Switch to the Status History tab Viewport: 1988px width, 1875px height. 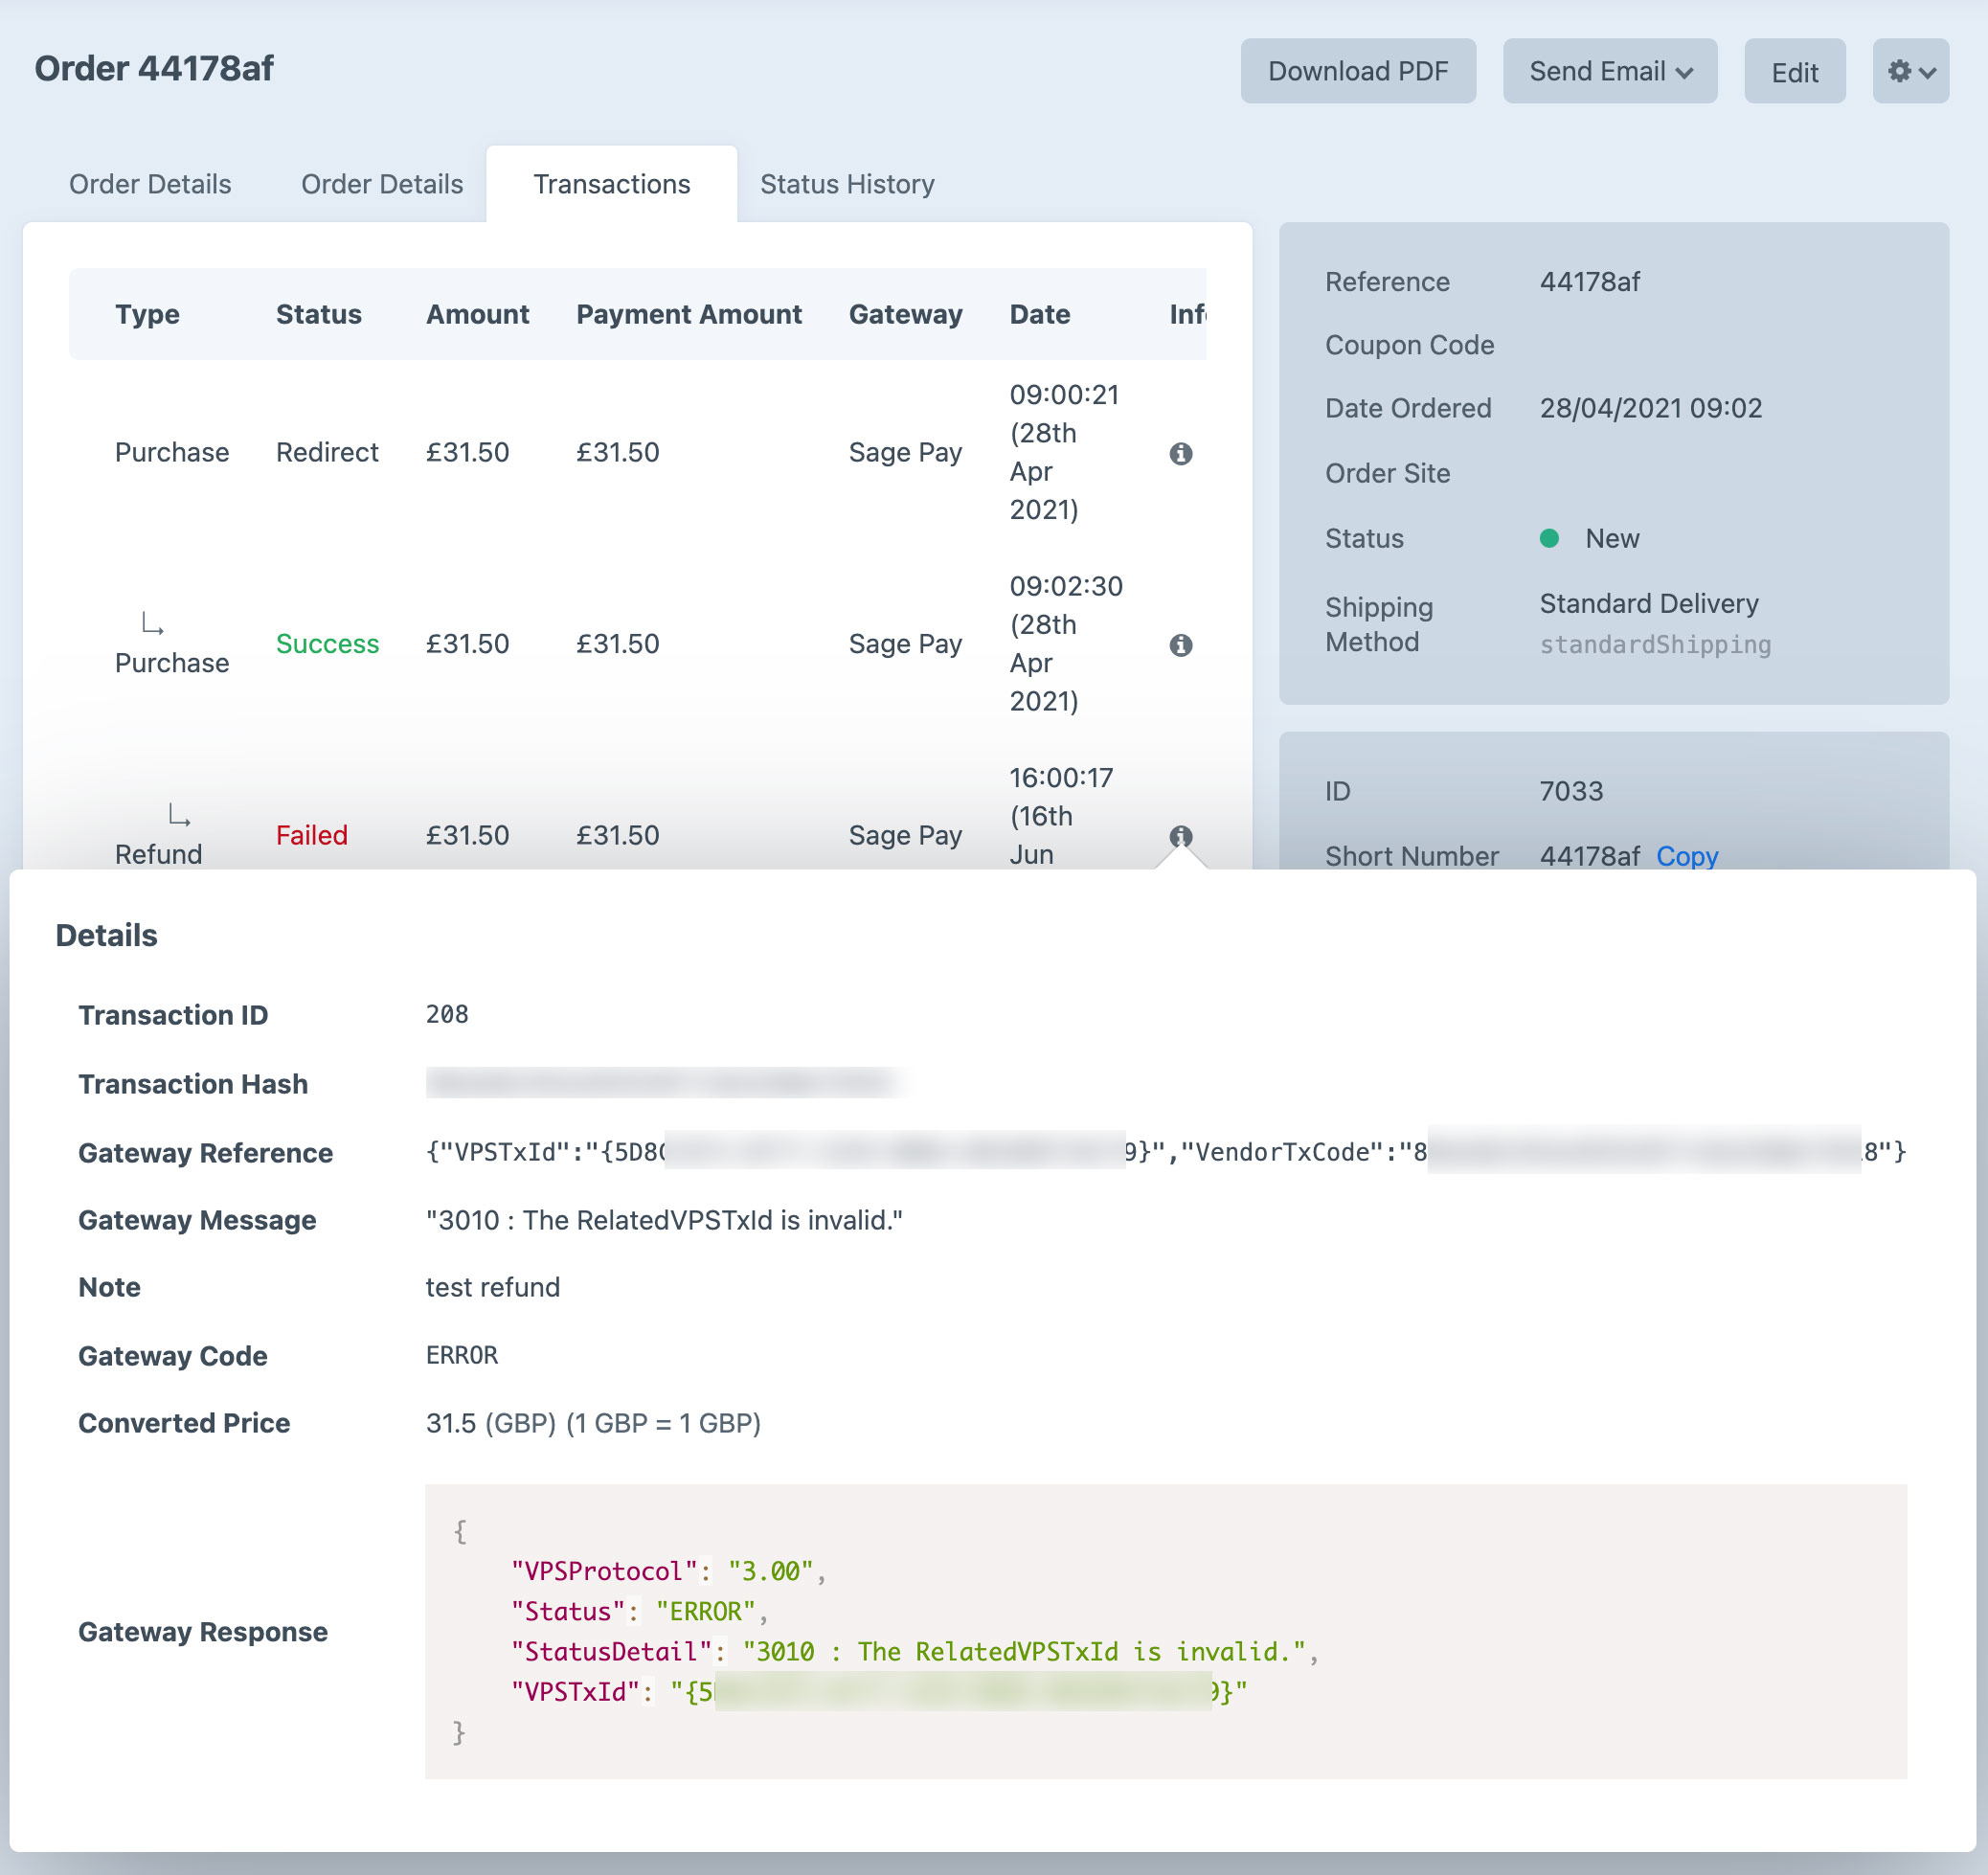[847, 184]
